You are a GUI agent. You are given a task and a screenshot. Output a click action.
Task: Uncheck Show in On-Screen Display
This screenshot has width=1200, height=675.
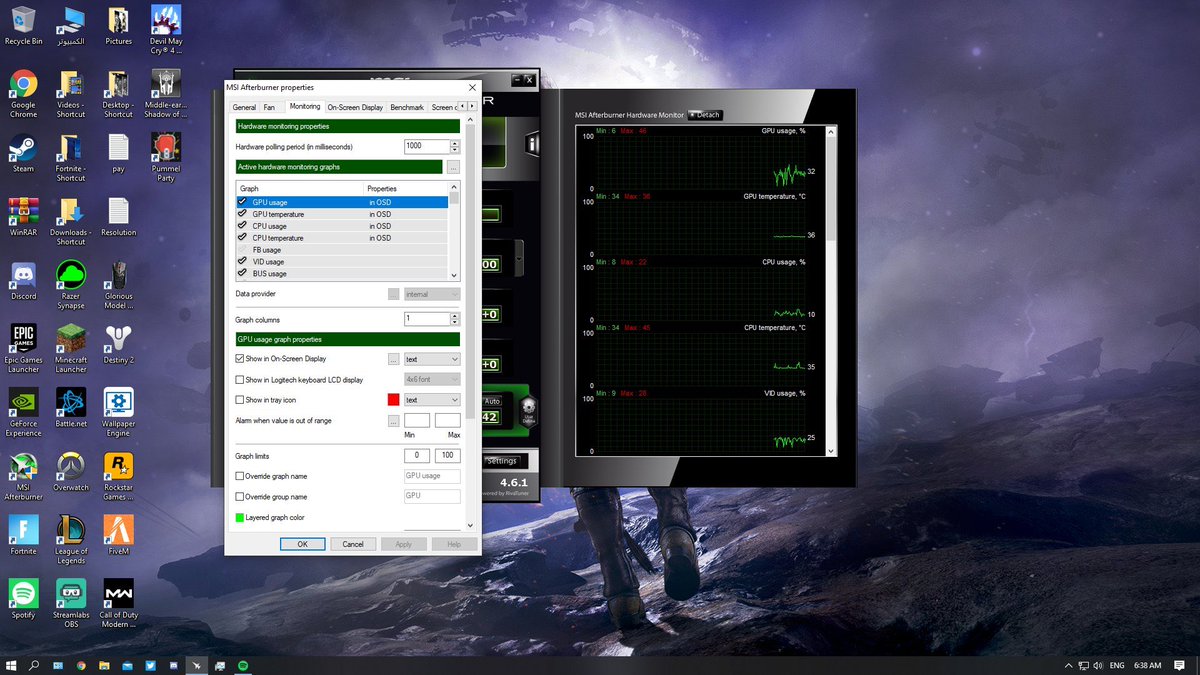click(x=240, y=358)
